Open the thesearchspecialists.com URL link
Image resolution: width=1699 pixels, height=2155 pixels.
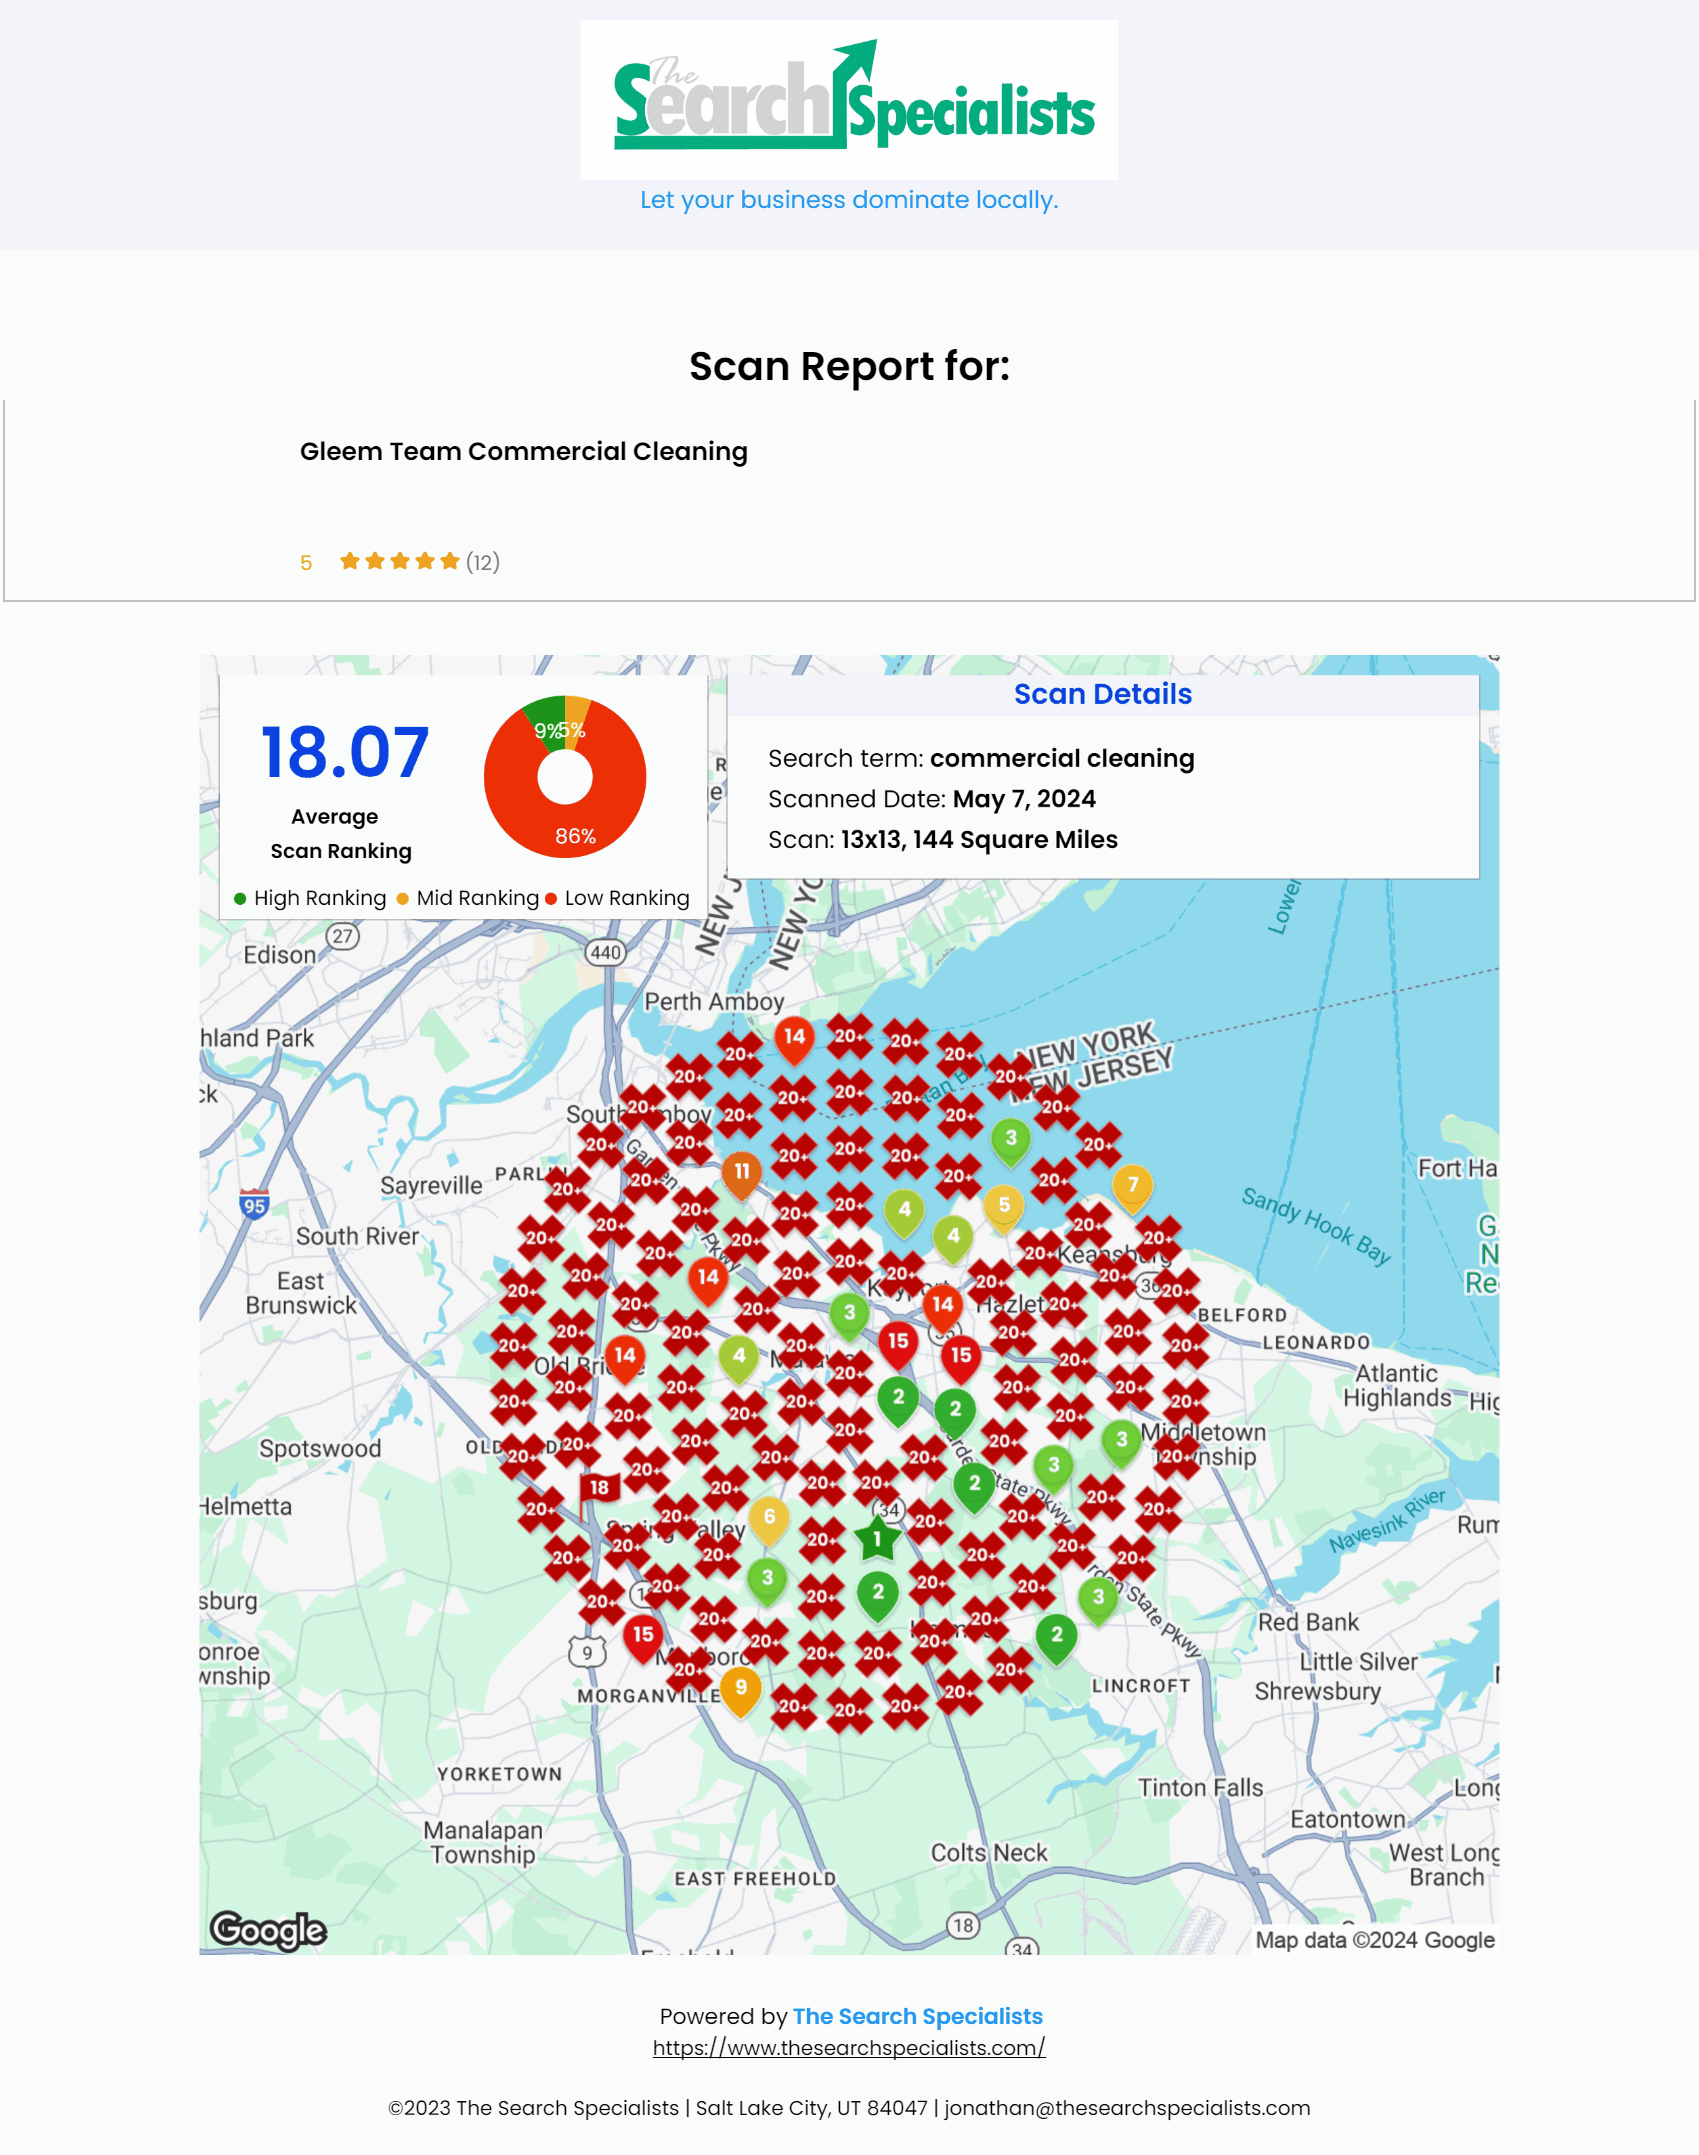point(849,2048)
